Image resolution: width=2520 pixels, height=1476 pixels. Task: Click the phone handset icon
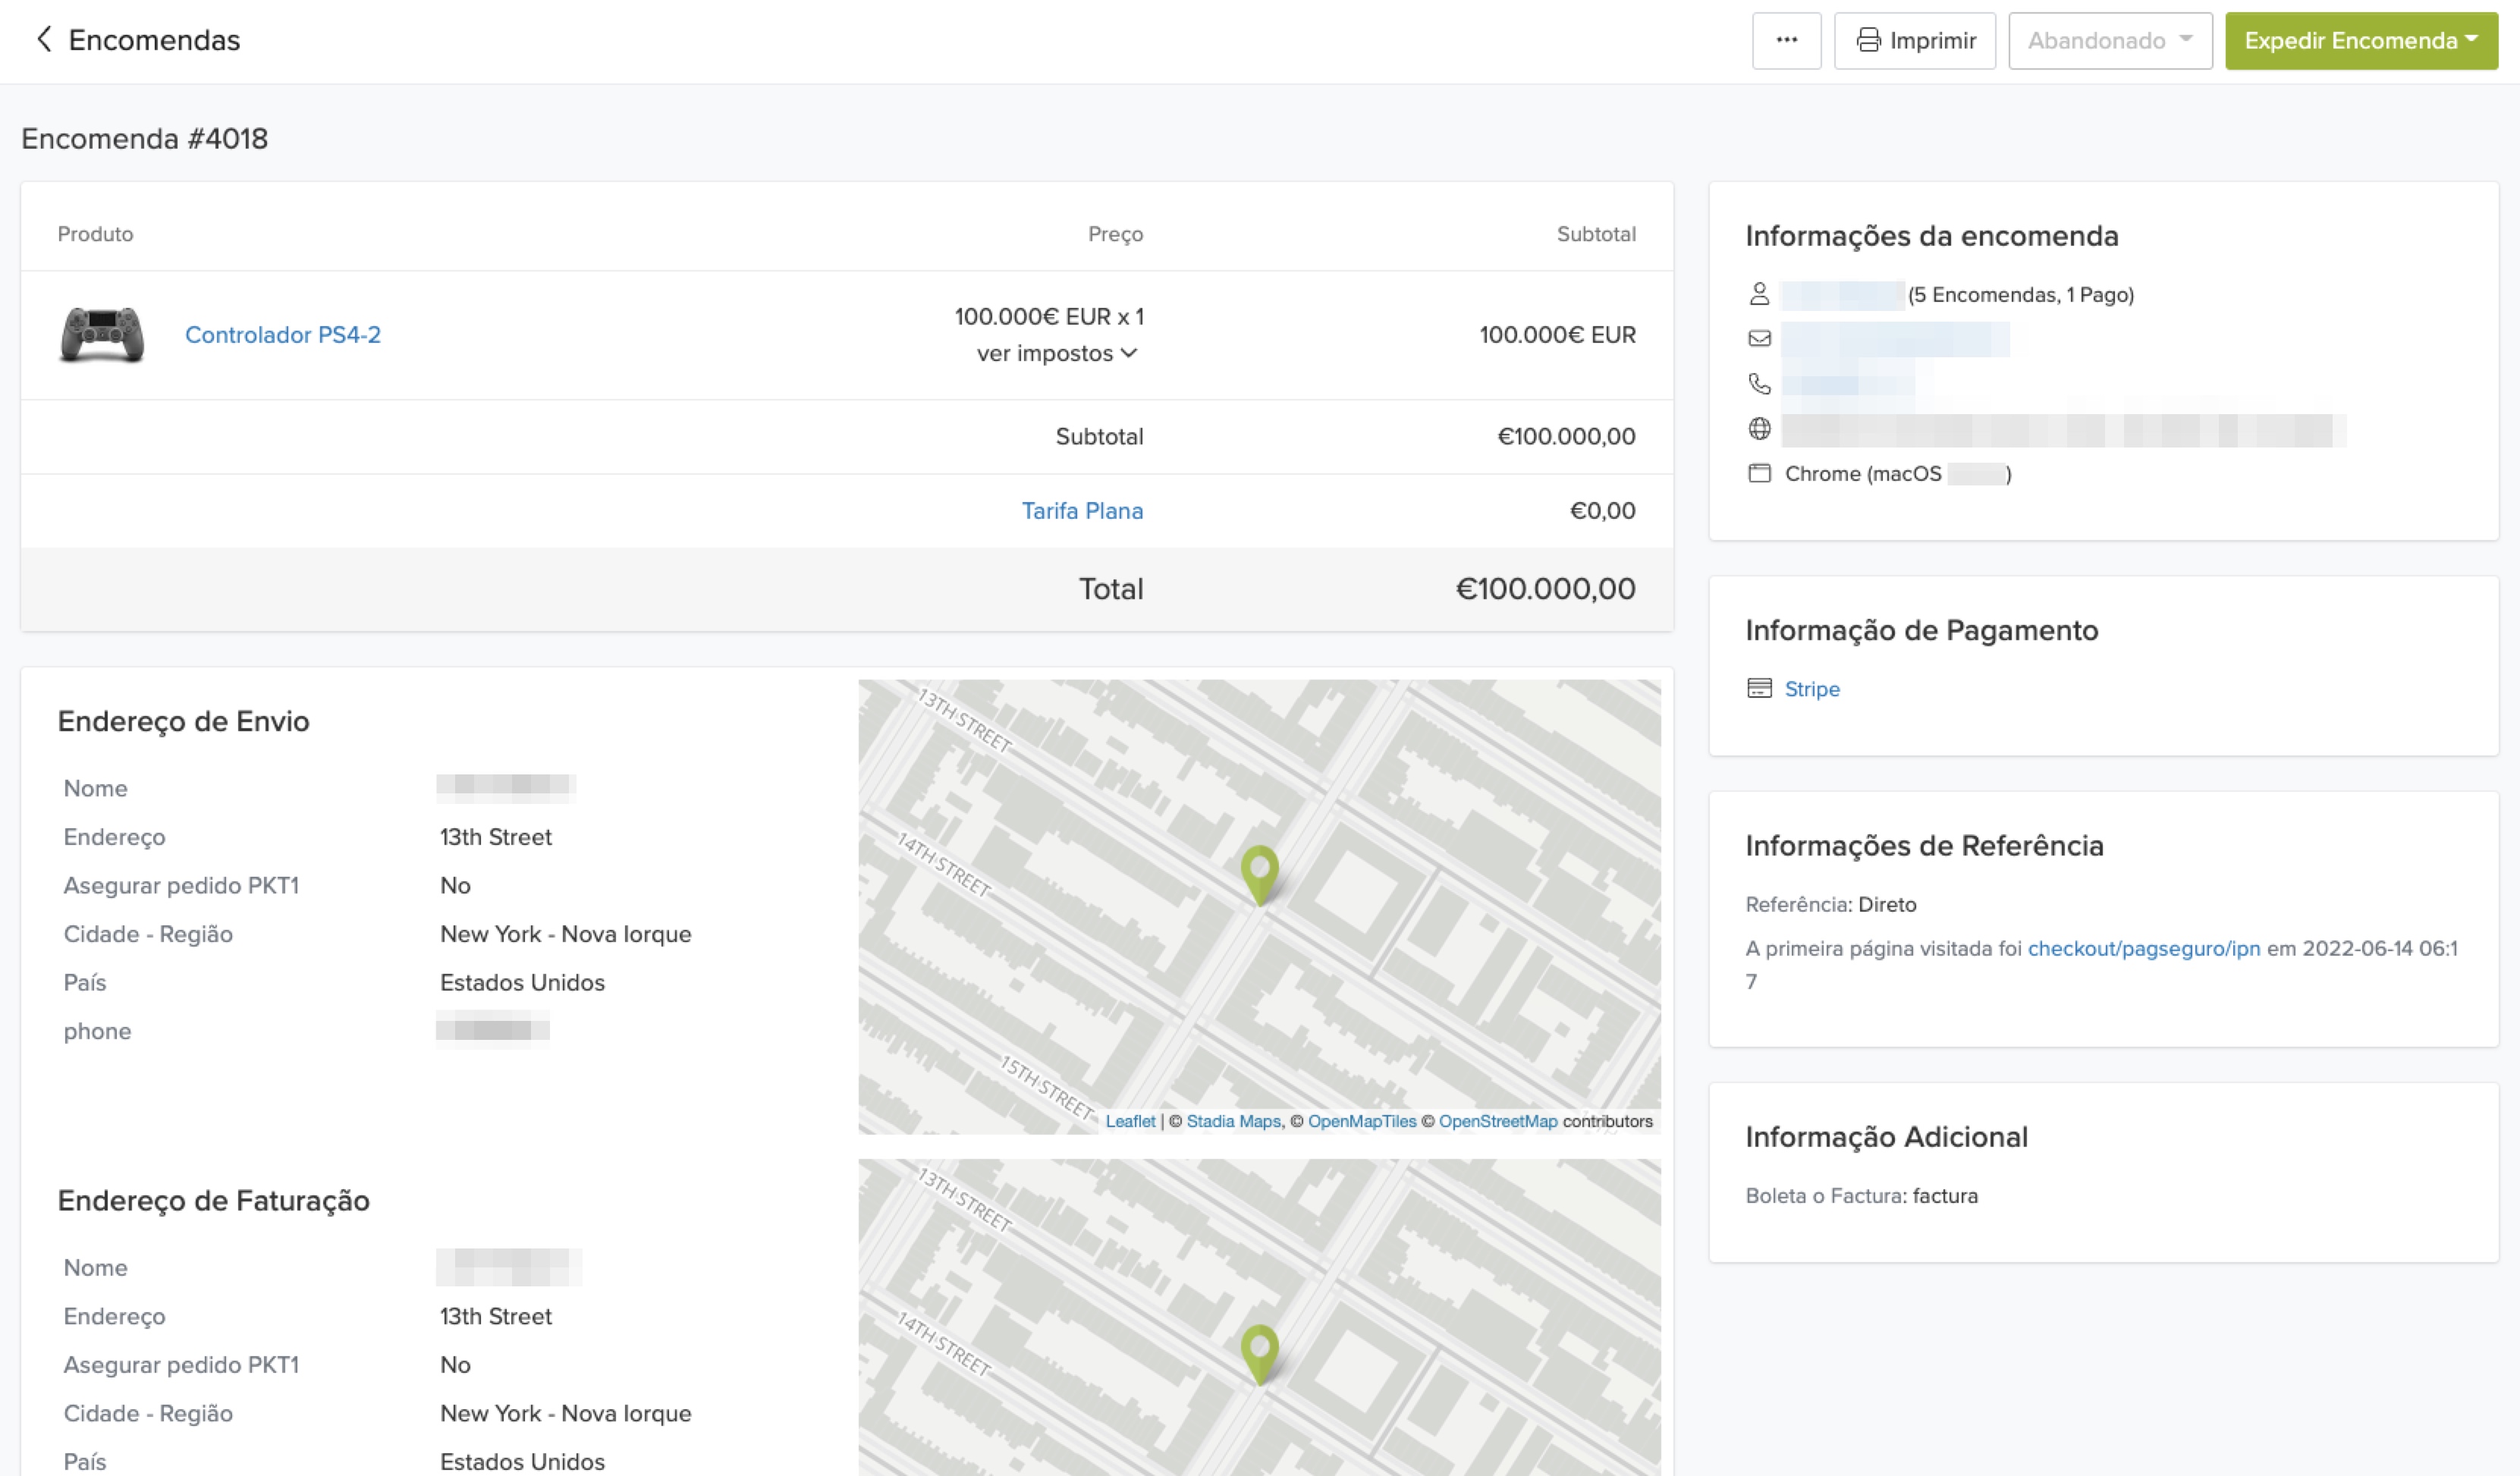1759,384
